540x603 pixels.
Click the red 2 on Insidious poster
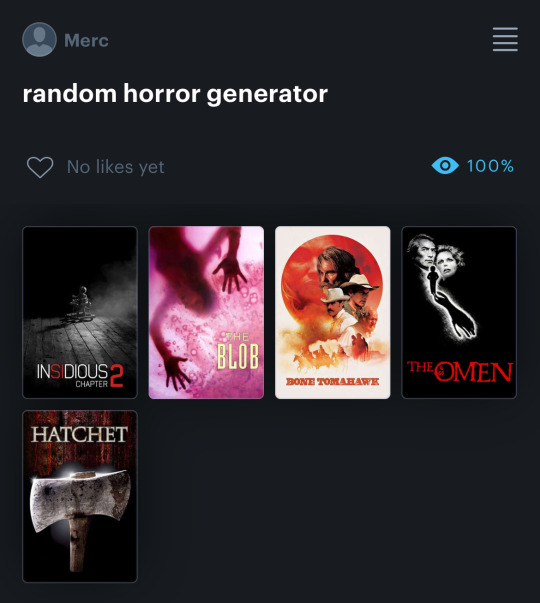[117, 376]
